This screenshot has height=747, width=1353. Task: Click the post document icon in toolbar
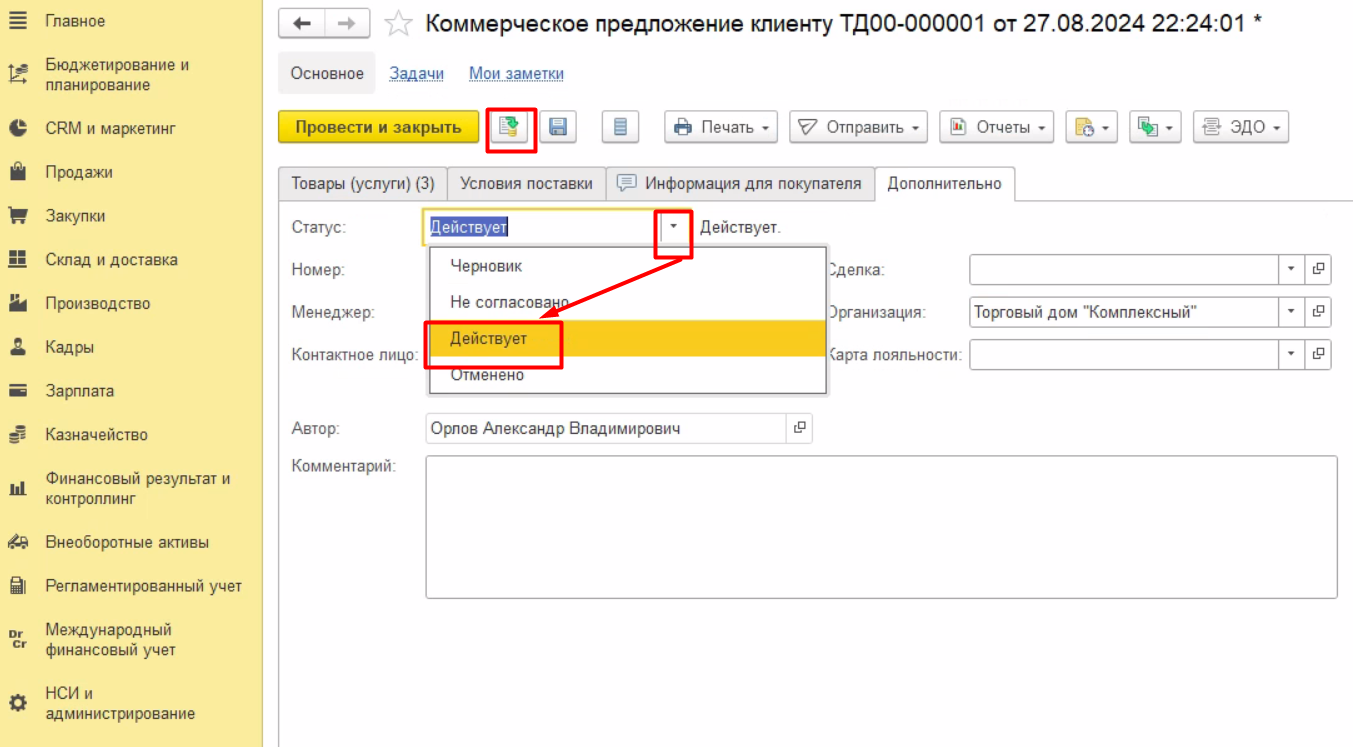(x=511, y=127)
